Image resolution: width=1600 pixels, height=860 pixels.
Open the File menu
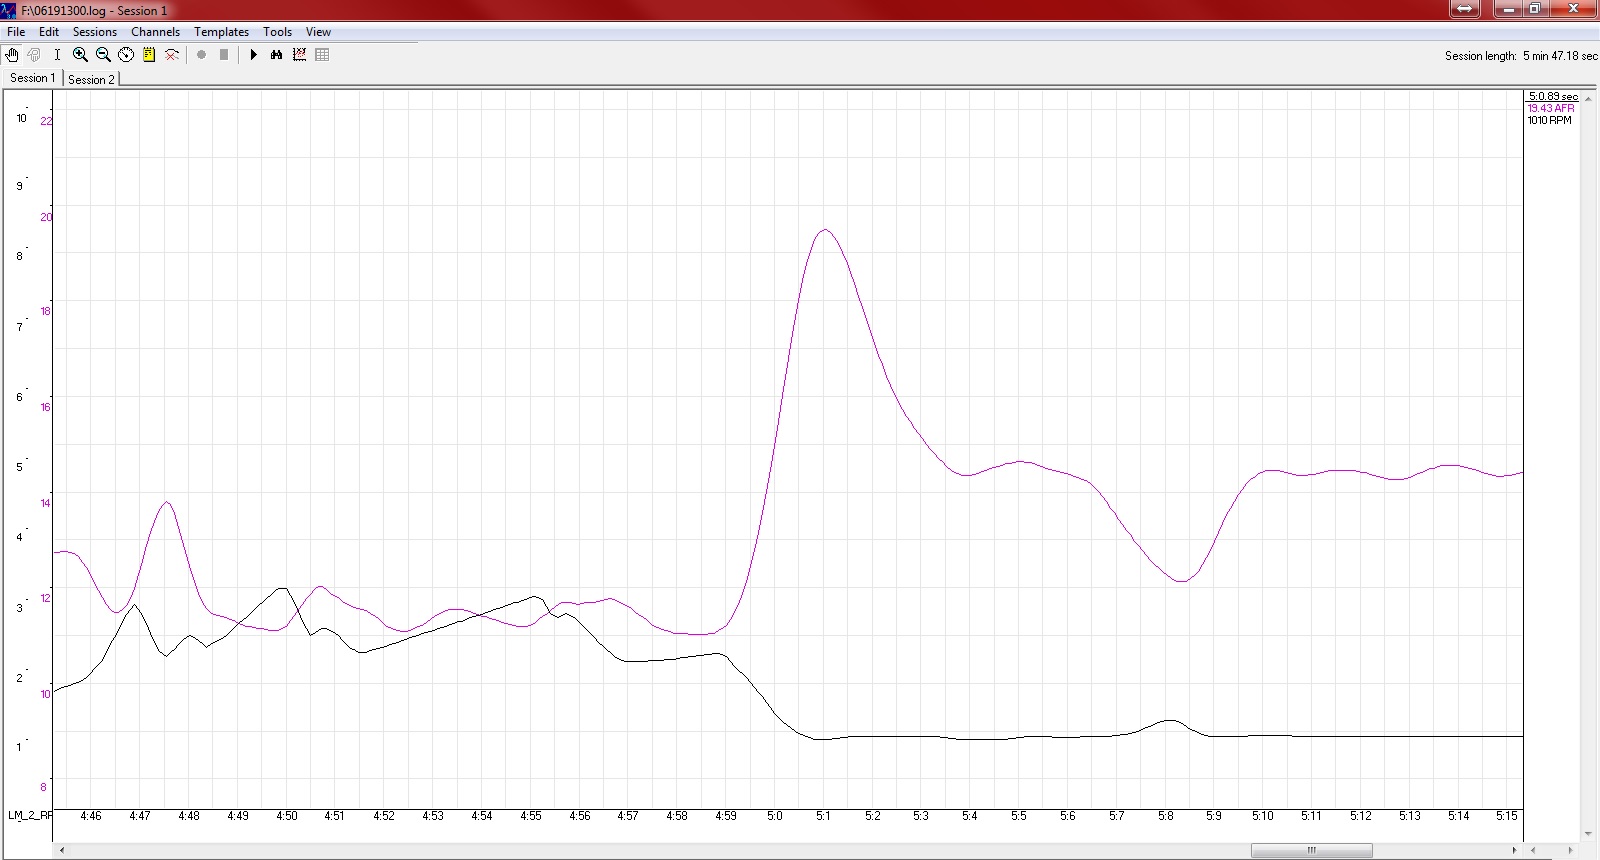[16, 32]
